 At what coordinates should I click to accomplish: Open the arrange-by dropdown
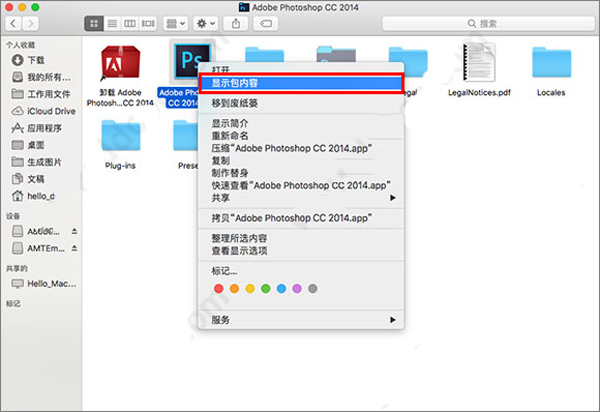[x=176, y=24]
